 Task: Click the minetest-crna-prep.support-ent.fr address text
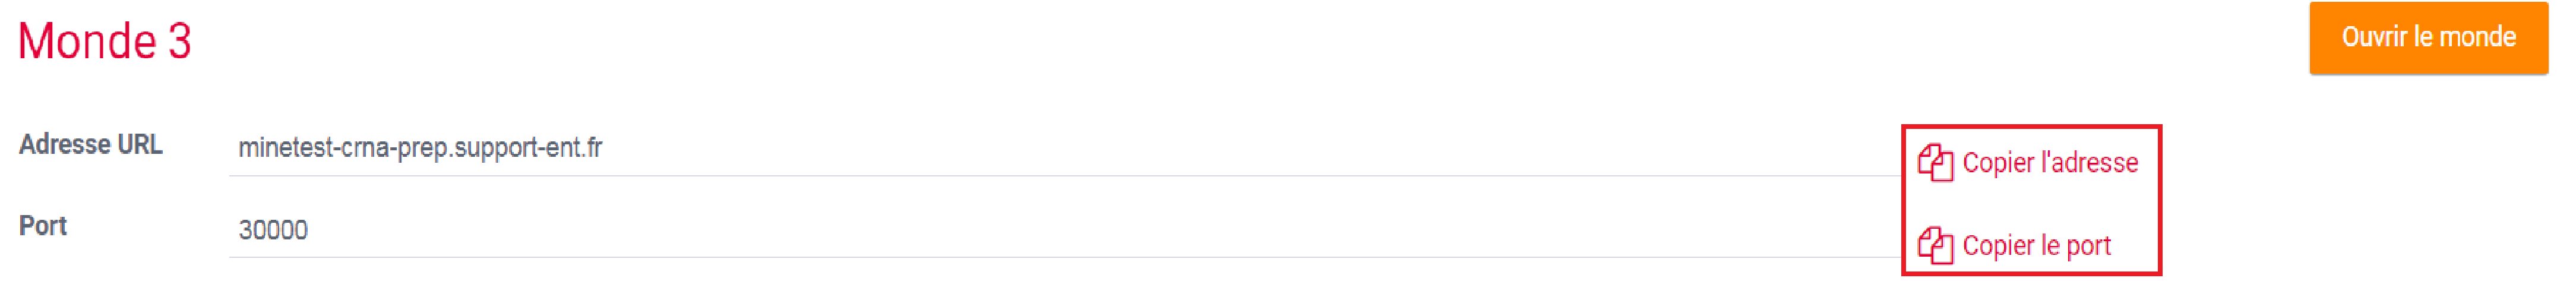point(420,148)
